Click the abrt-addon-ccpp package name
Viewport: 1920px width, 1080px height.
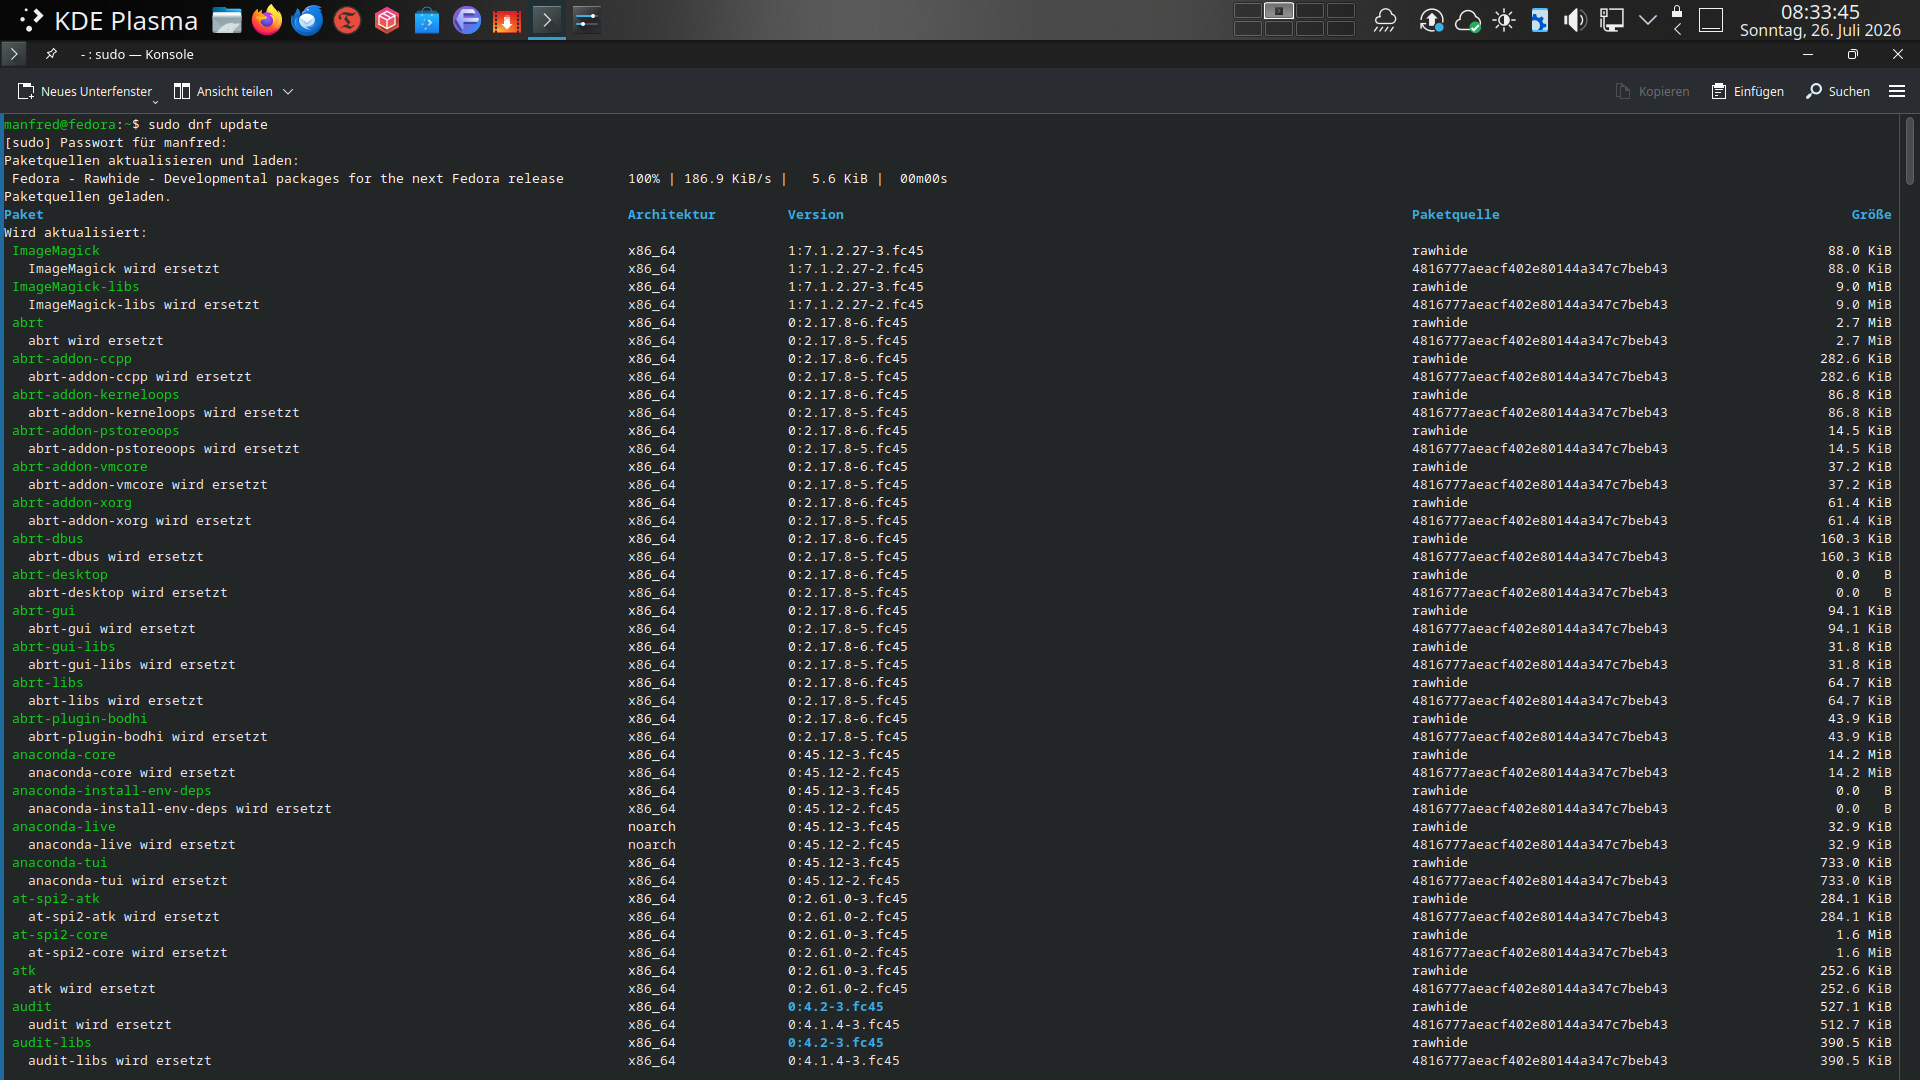72,359
